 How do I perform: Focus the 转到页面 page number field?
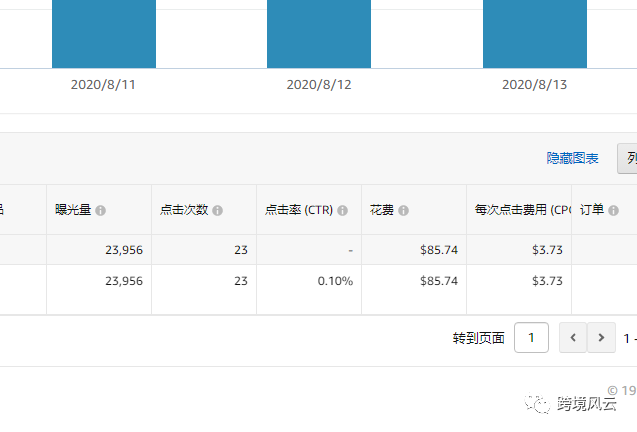(x=531, y=338)
